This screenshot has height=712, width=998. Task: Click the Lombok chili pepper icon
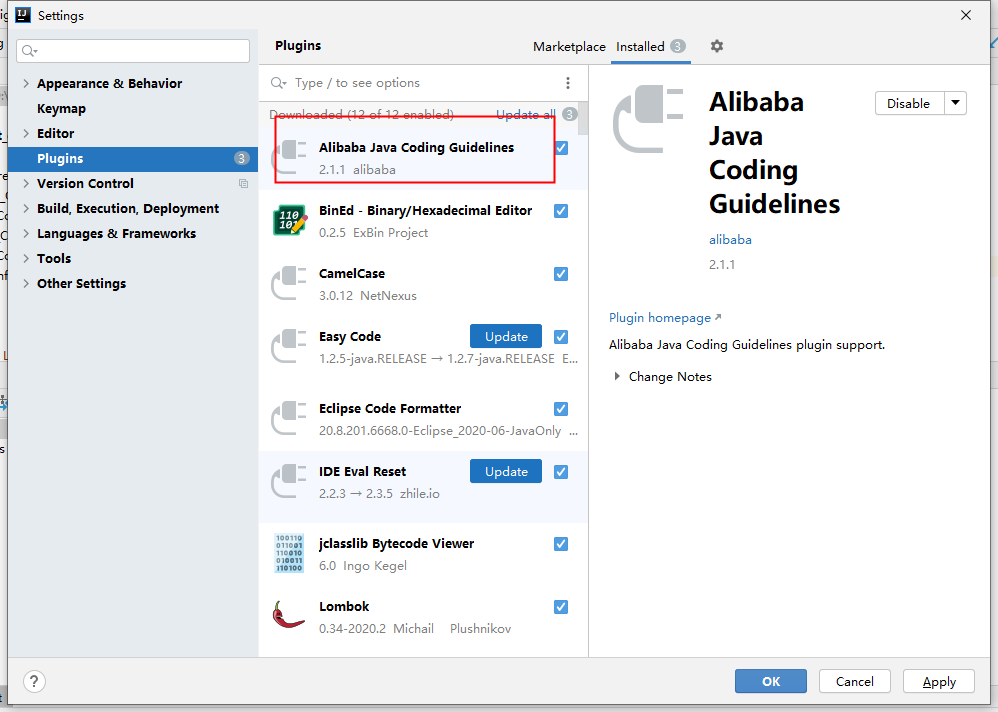(288, 615)
